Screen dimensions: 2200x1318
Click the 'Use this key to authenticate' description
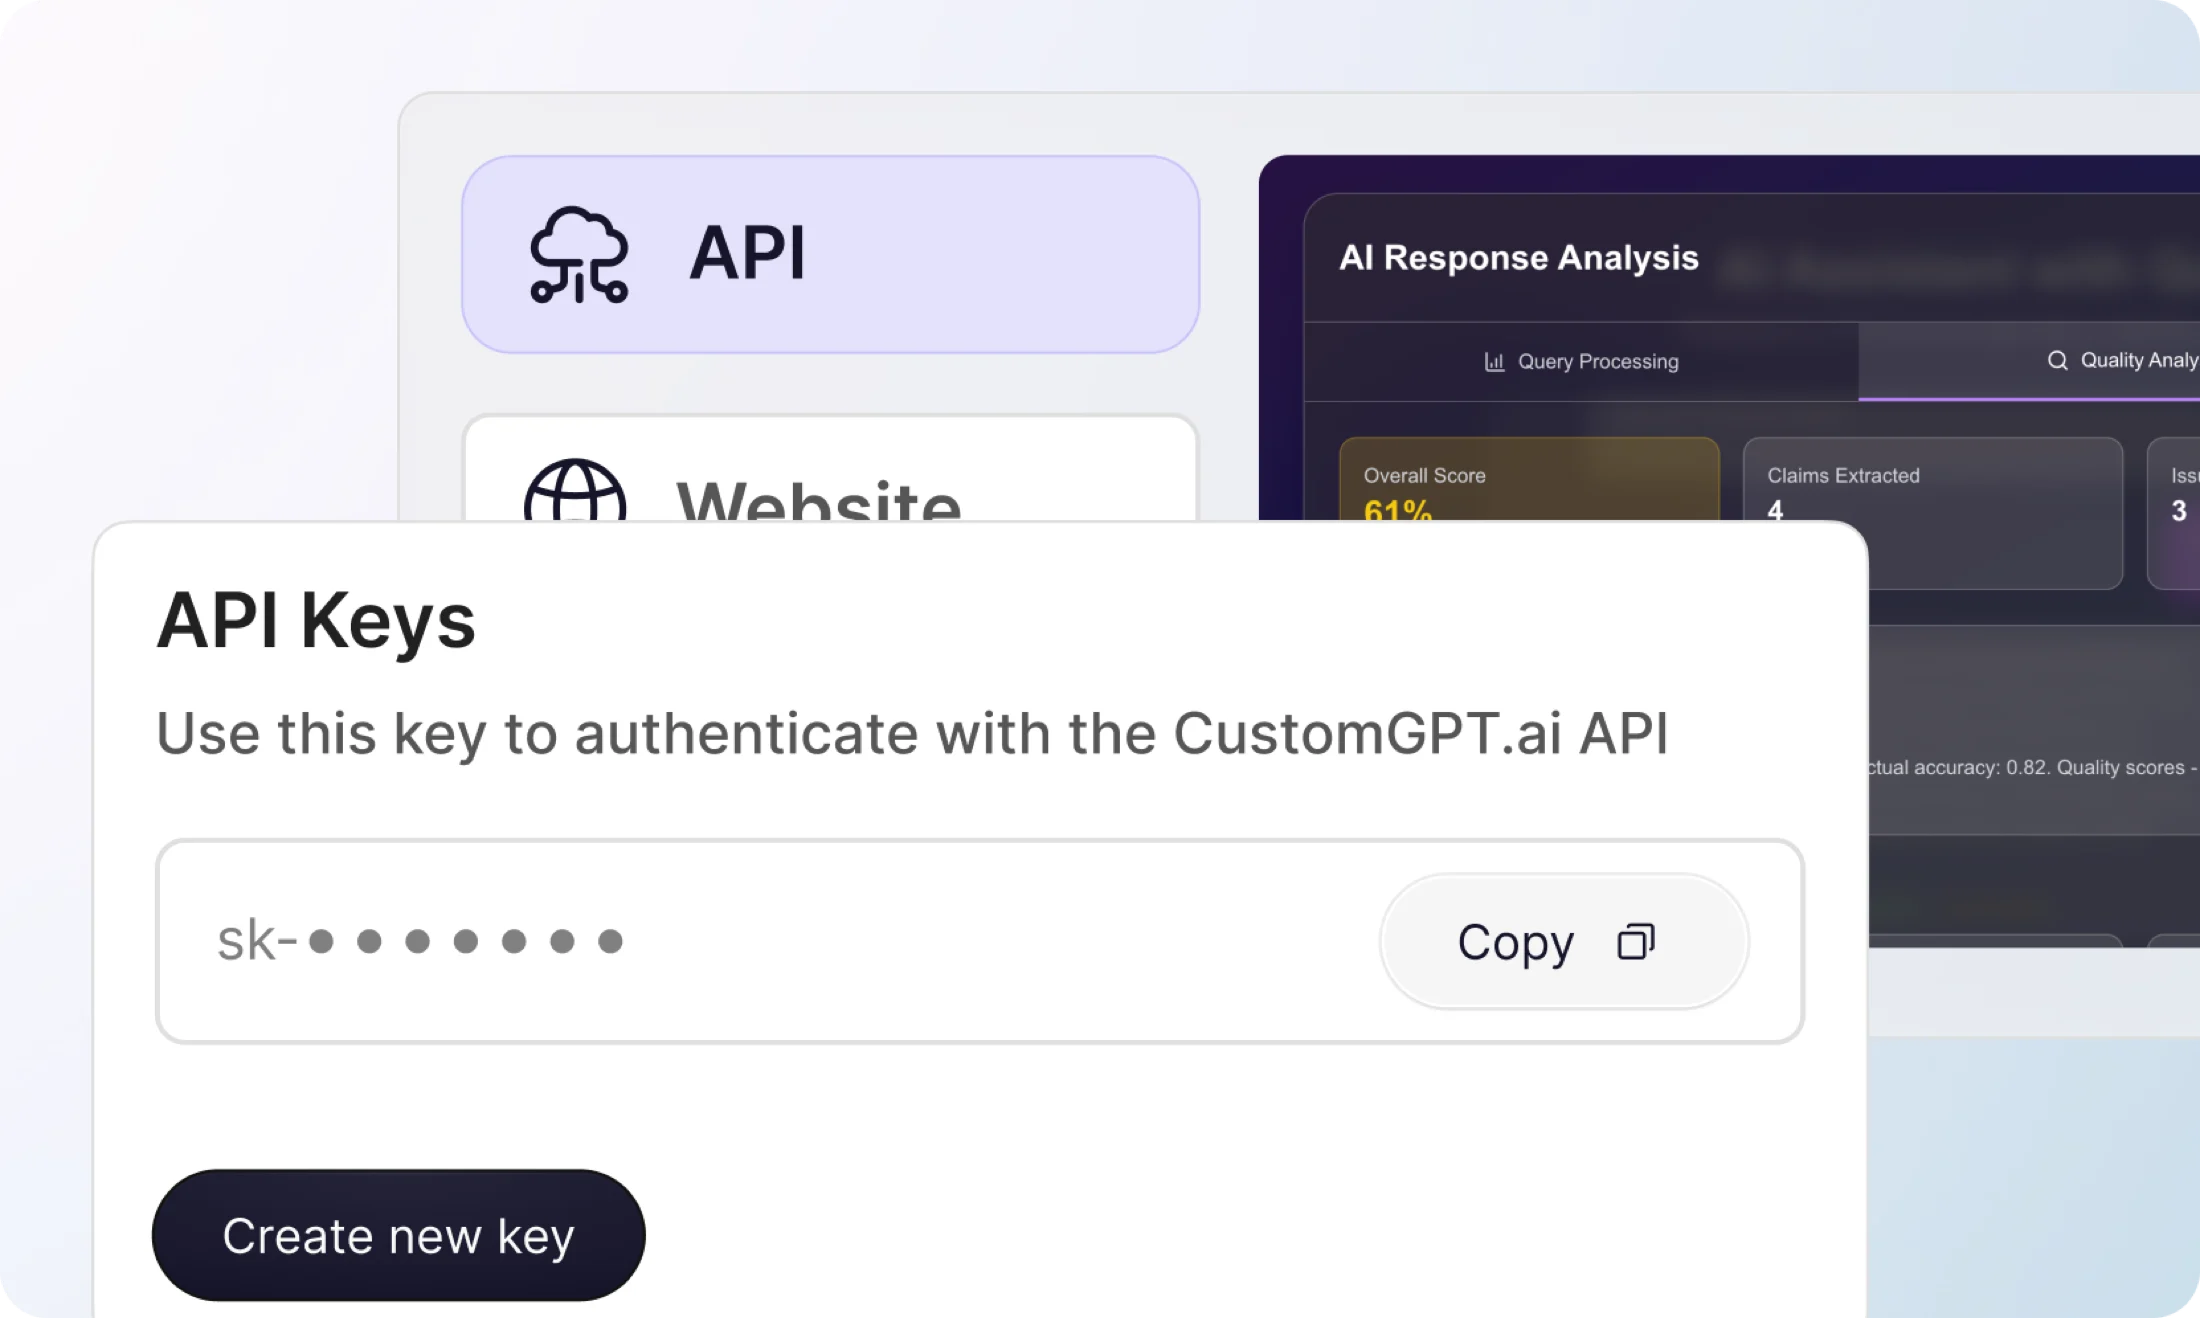click(912, 734)
